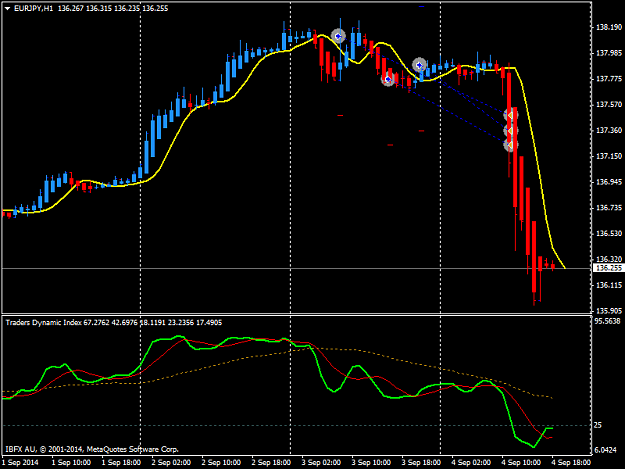Click the 4 Sep 10:00 time label
The width and height of the screenshot is (625, 469).
(521, 462)
